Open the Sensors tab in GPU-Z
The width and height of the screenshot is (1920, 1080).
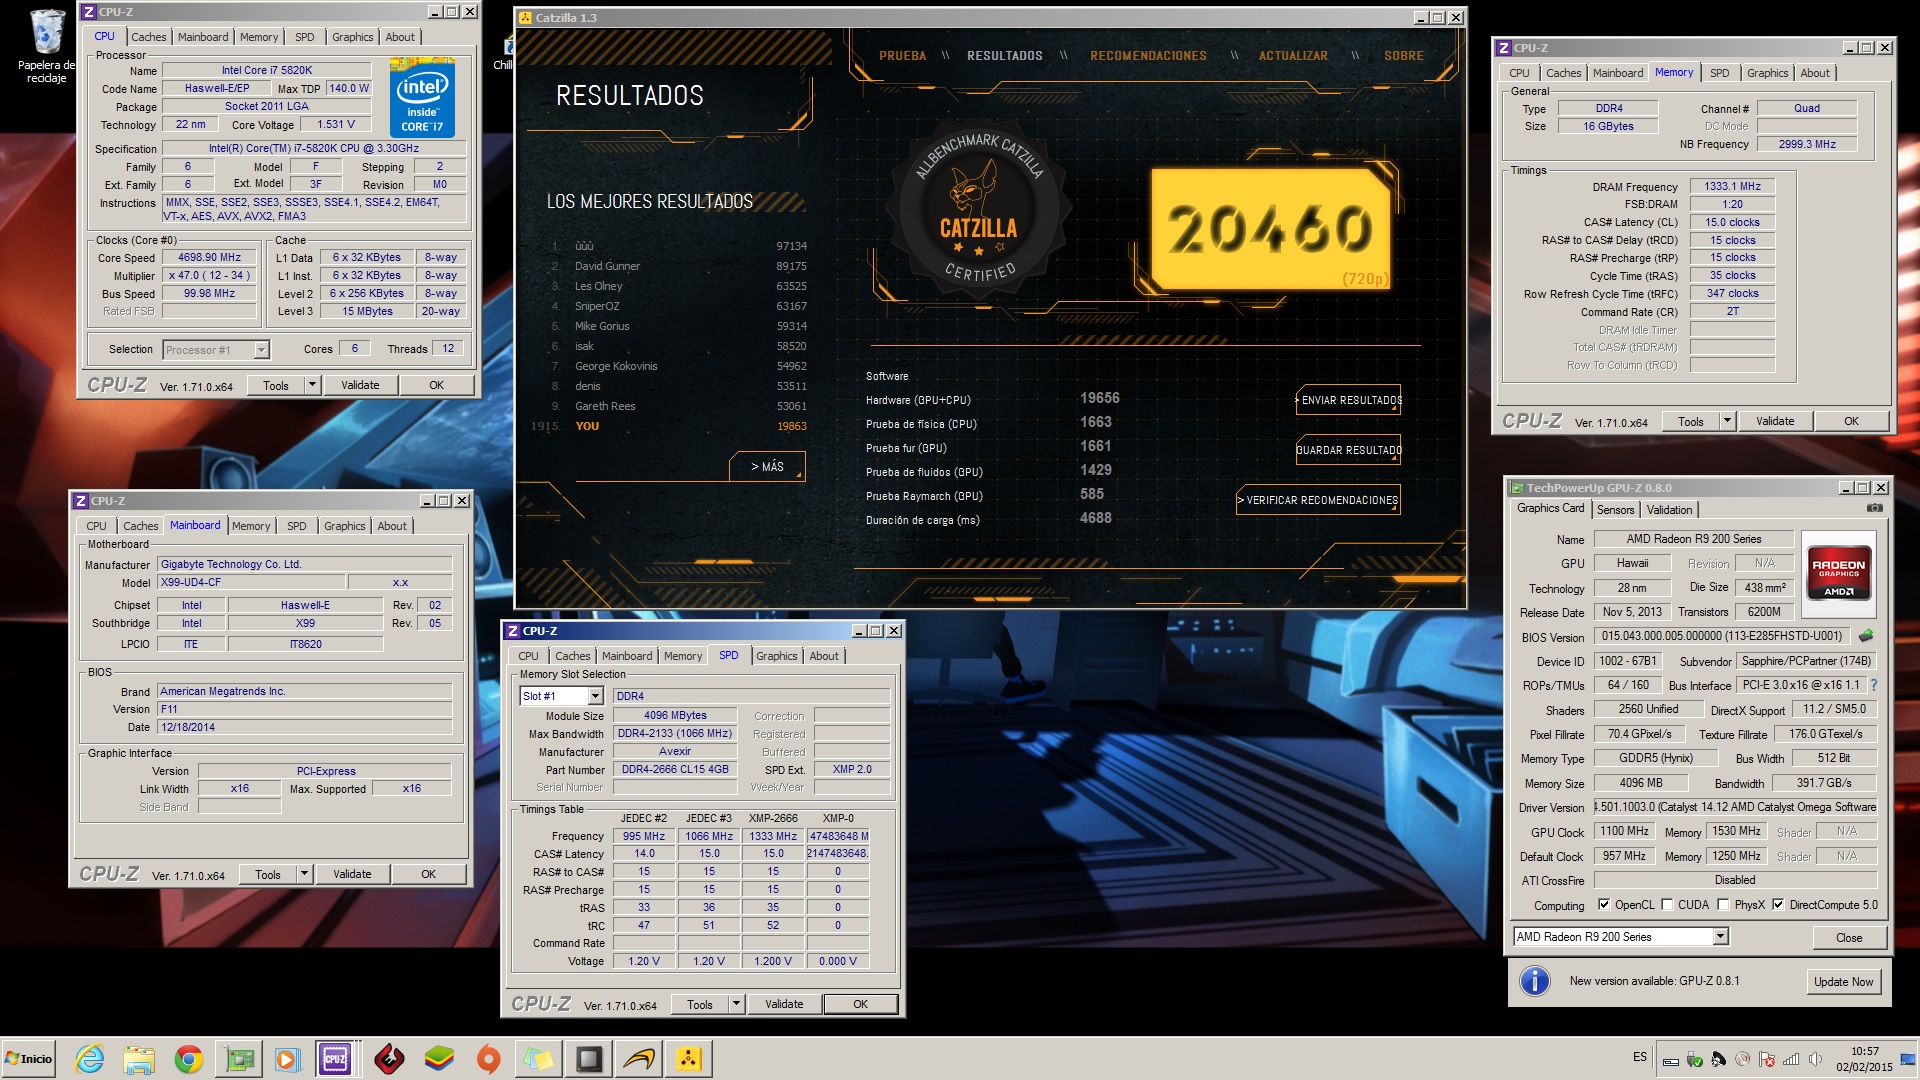(1615, 510)
